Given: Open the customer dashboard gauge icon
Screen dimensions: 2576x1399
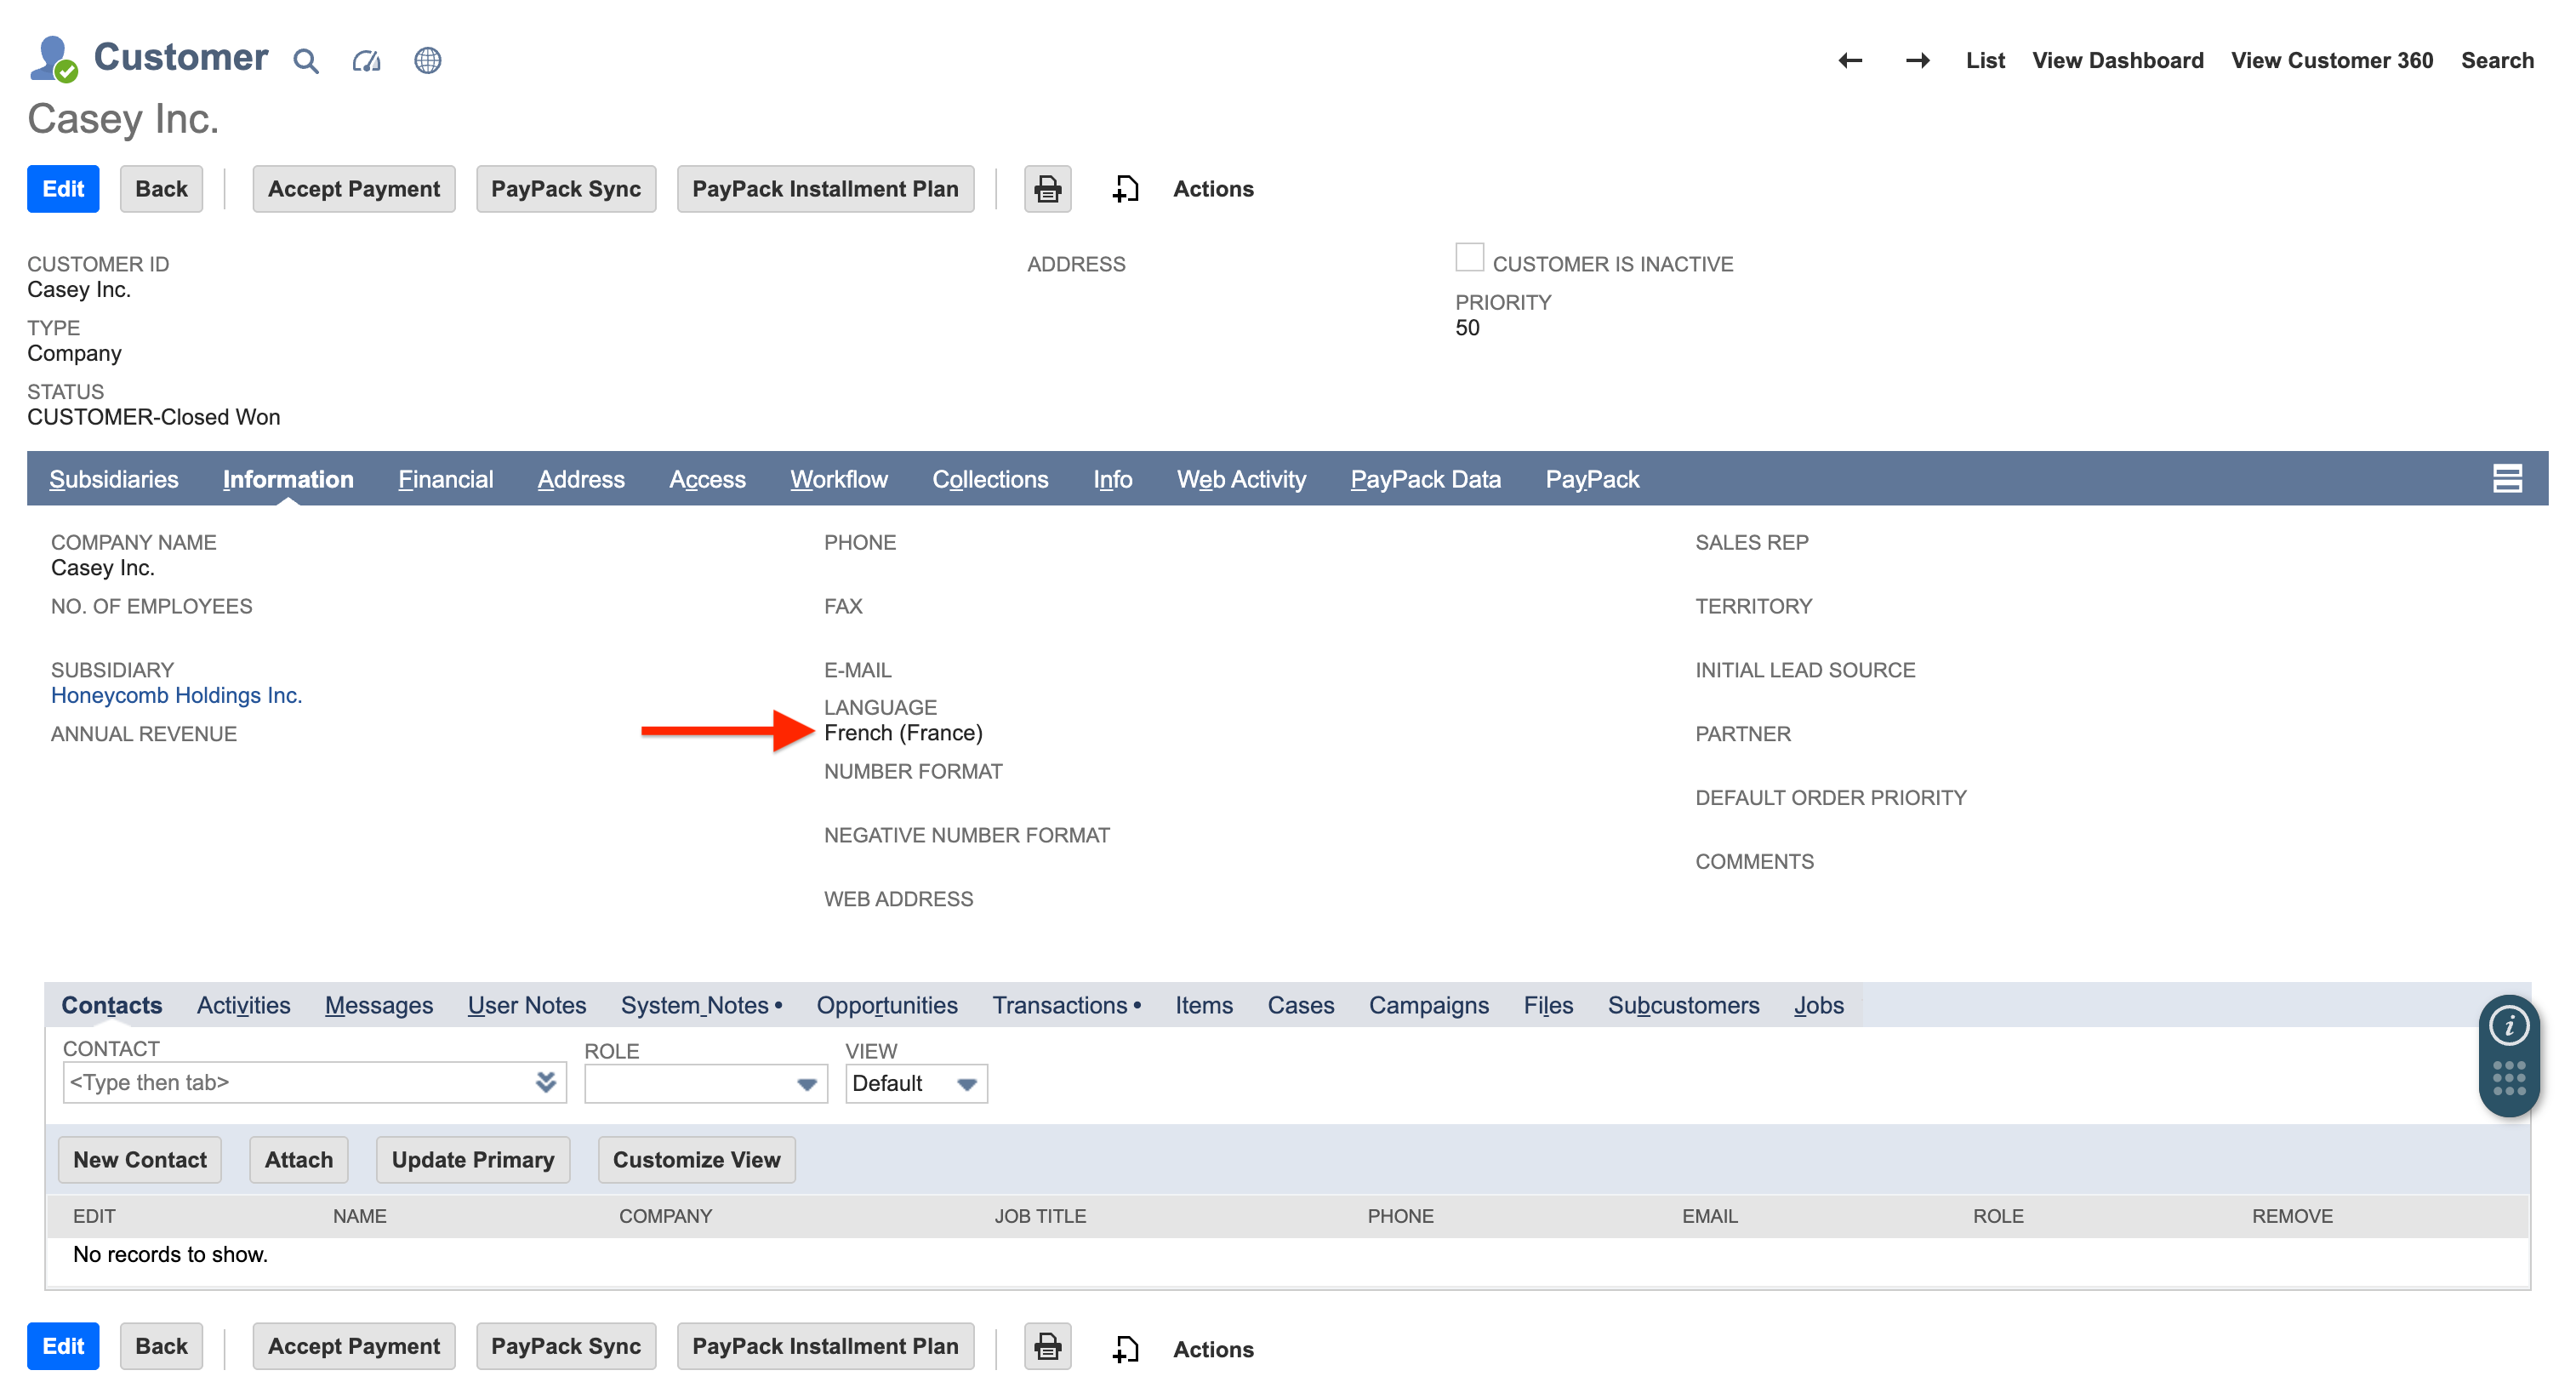Looking at the screenshot, I should [366, 60].
